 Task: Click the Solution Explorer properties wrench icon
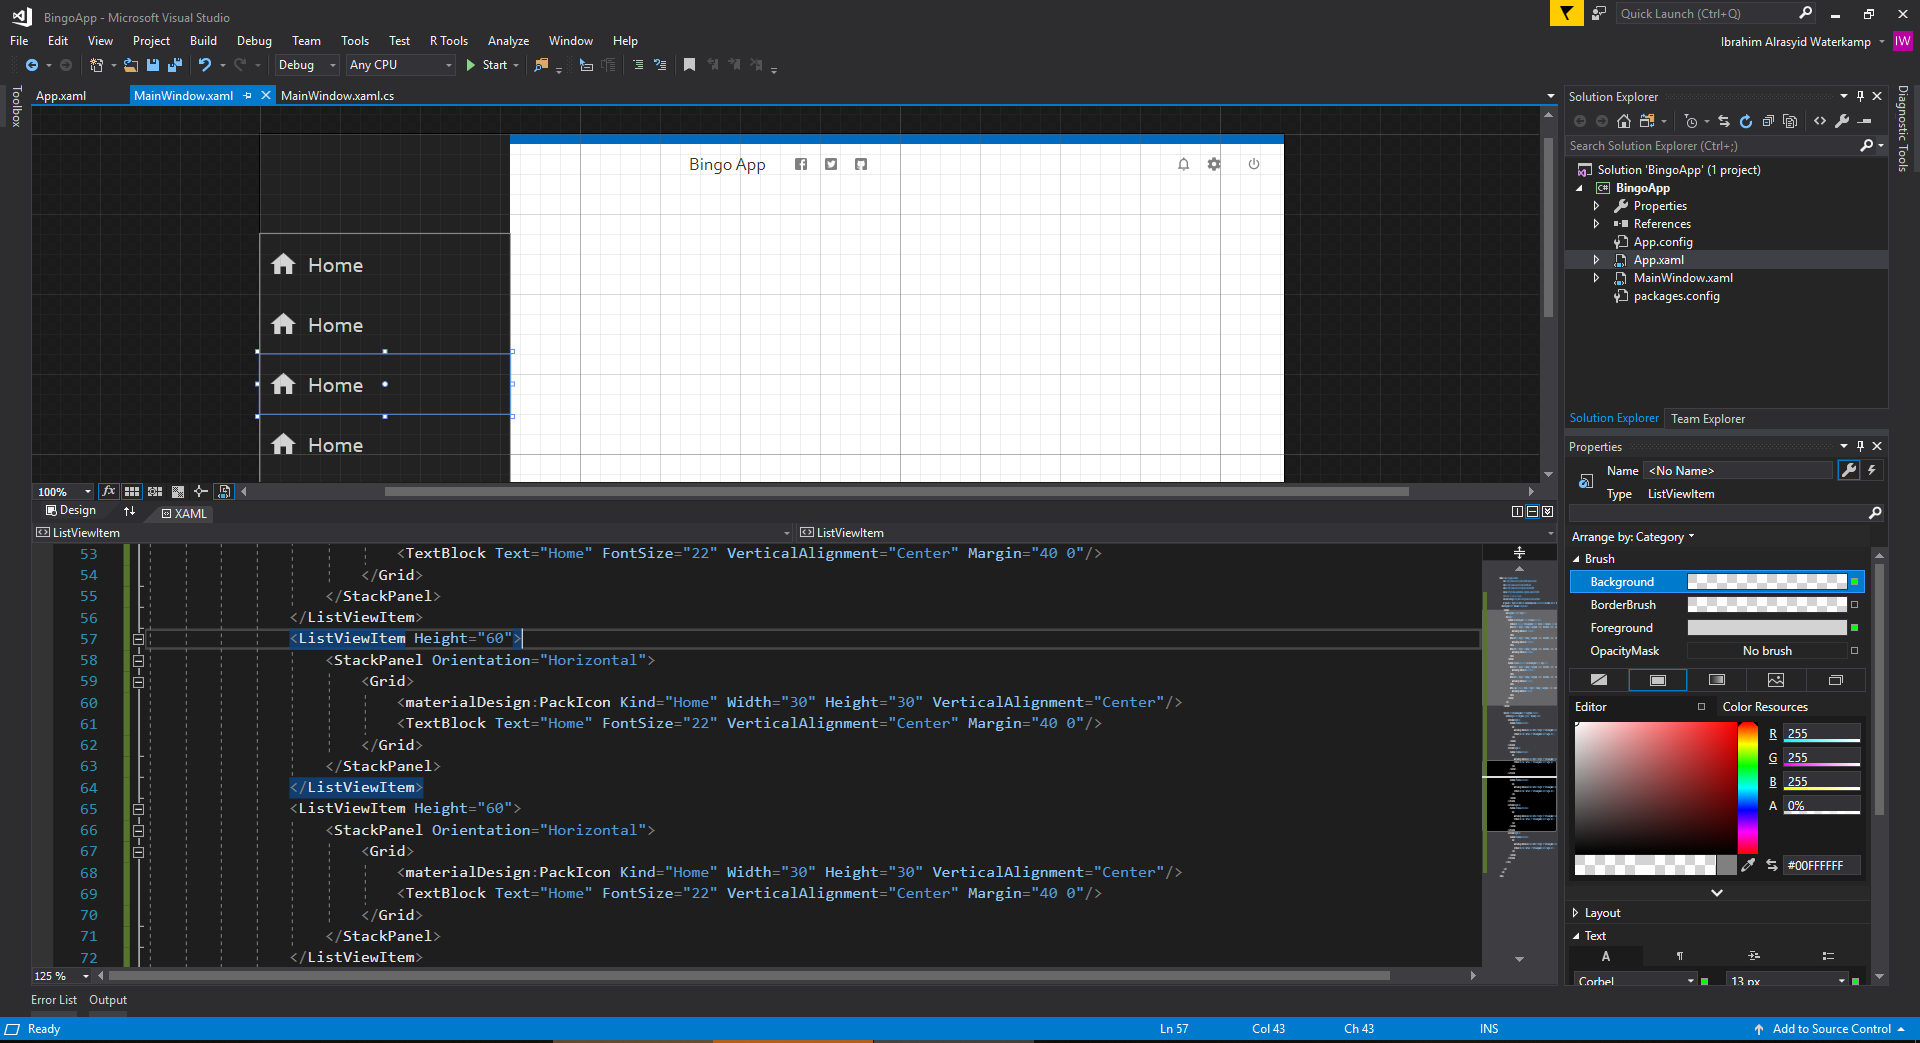(x=1842, y=121)
